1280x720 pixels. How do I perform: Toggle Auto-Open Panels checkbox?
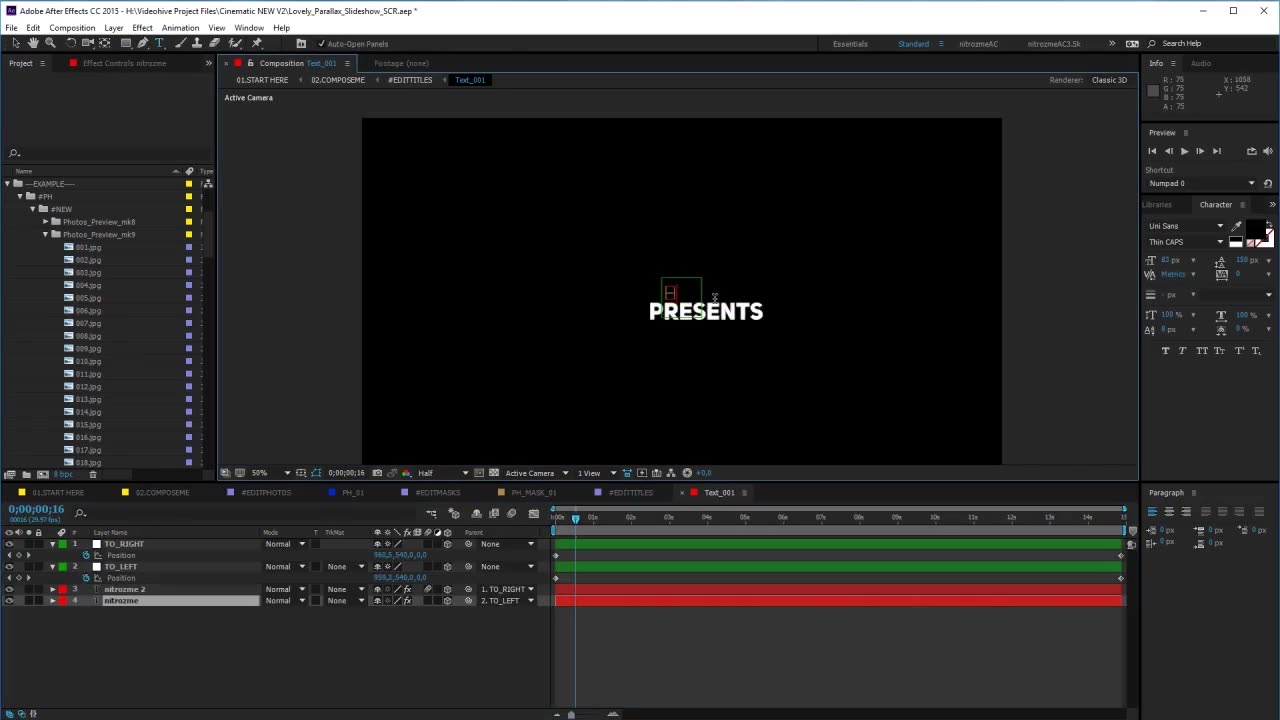click(321, 44)
